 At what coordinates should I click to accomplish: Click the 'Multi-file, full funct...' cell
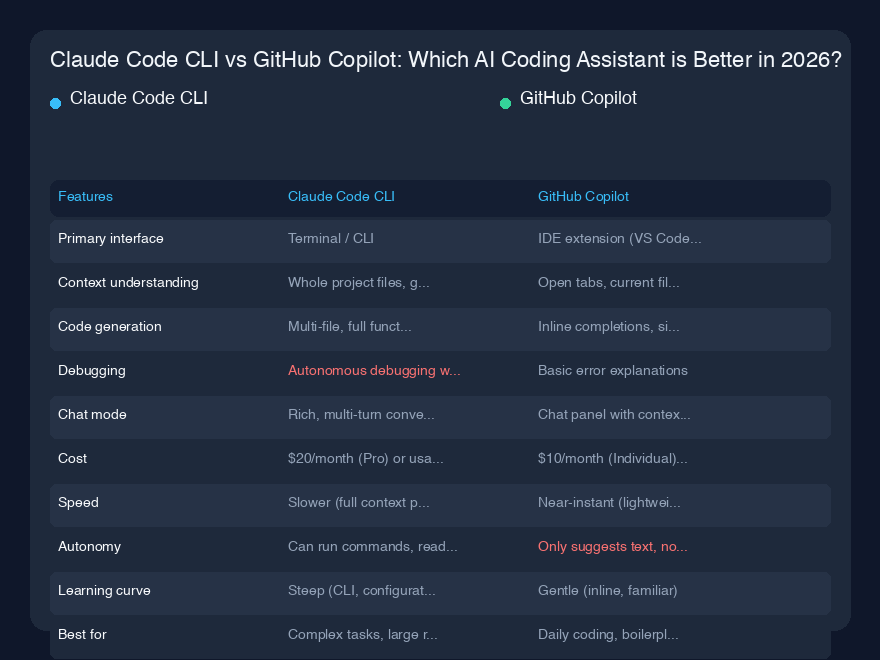pos(350,327)
